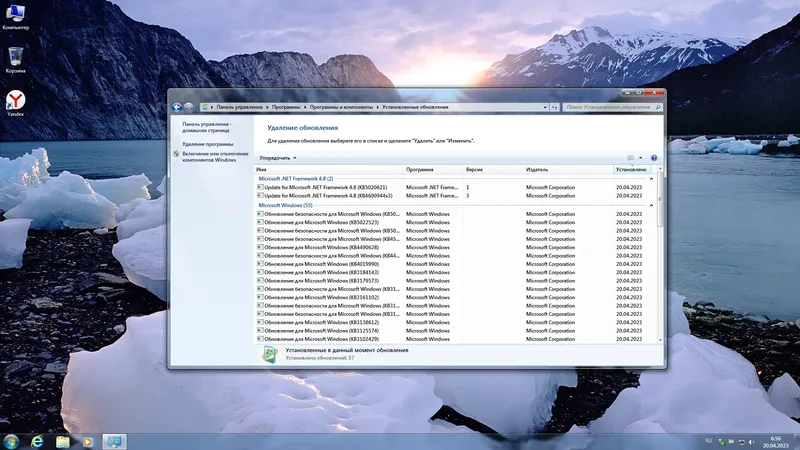
Task: Open the Компьютер desktop icon
Action: click(15, 16)
